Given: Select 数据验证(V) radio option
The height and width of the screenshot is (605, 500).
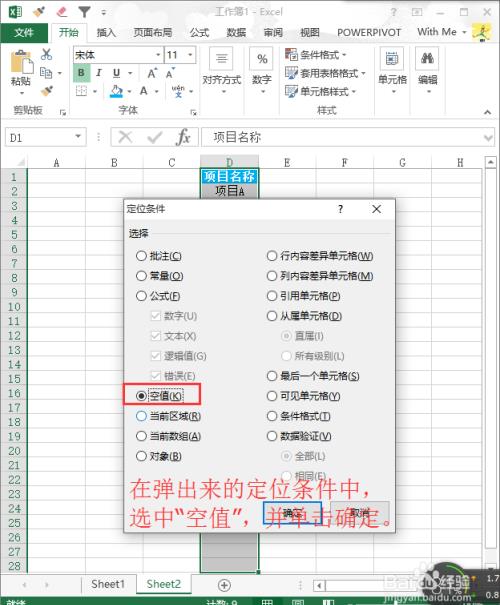Looking at the screenshot, I should pyautogui.click(x=299, y=436).
